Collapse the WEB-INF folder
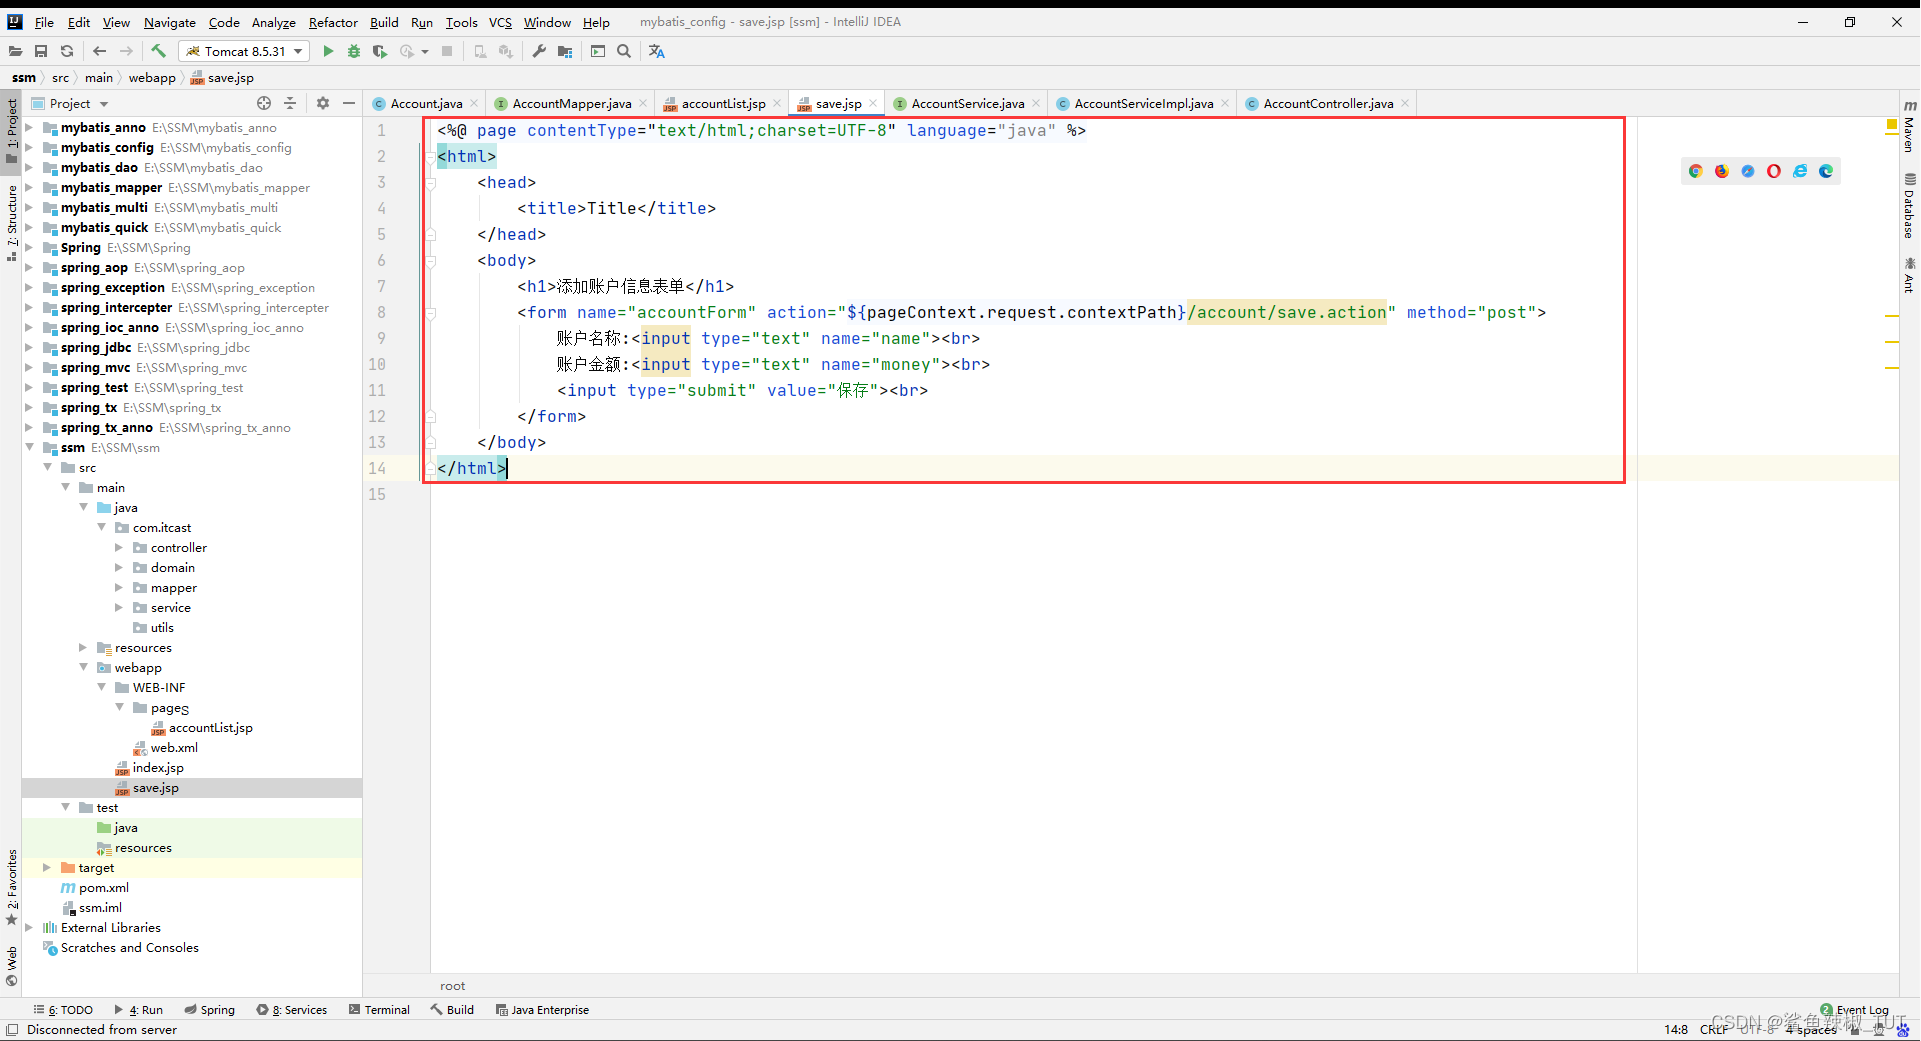This screenshot has height=1041, width=1921. coord(101,687)
